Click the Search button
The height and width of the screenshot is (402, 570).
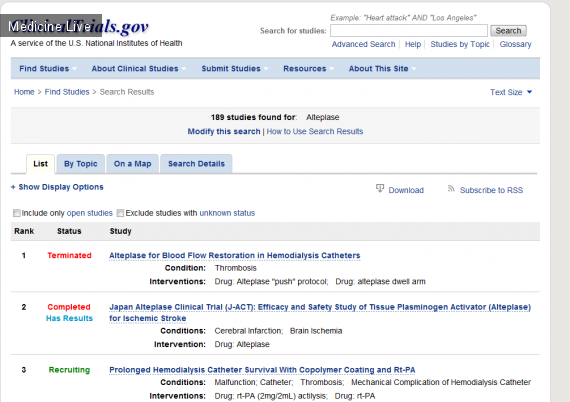[x=508, y=31]
